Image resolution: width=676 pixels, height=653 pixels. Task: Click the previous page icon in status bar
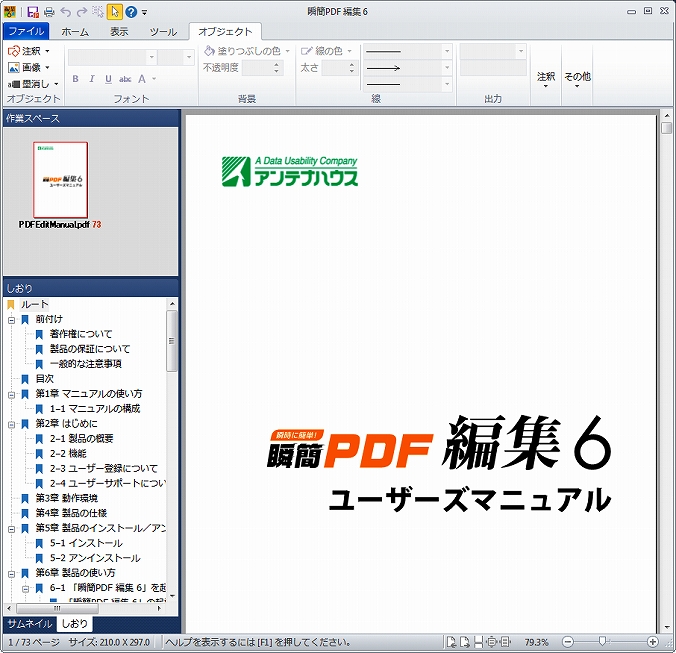pos(451,642)
